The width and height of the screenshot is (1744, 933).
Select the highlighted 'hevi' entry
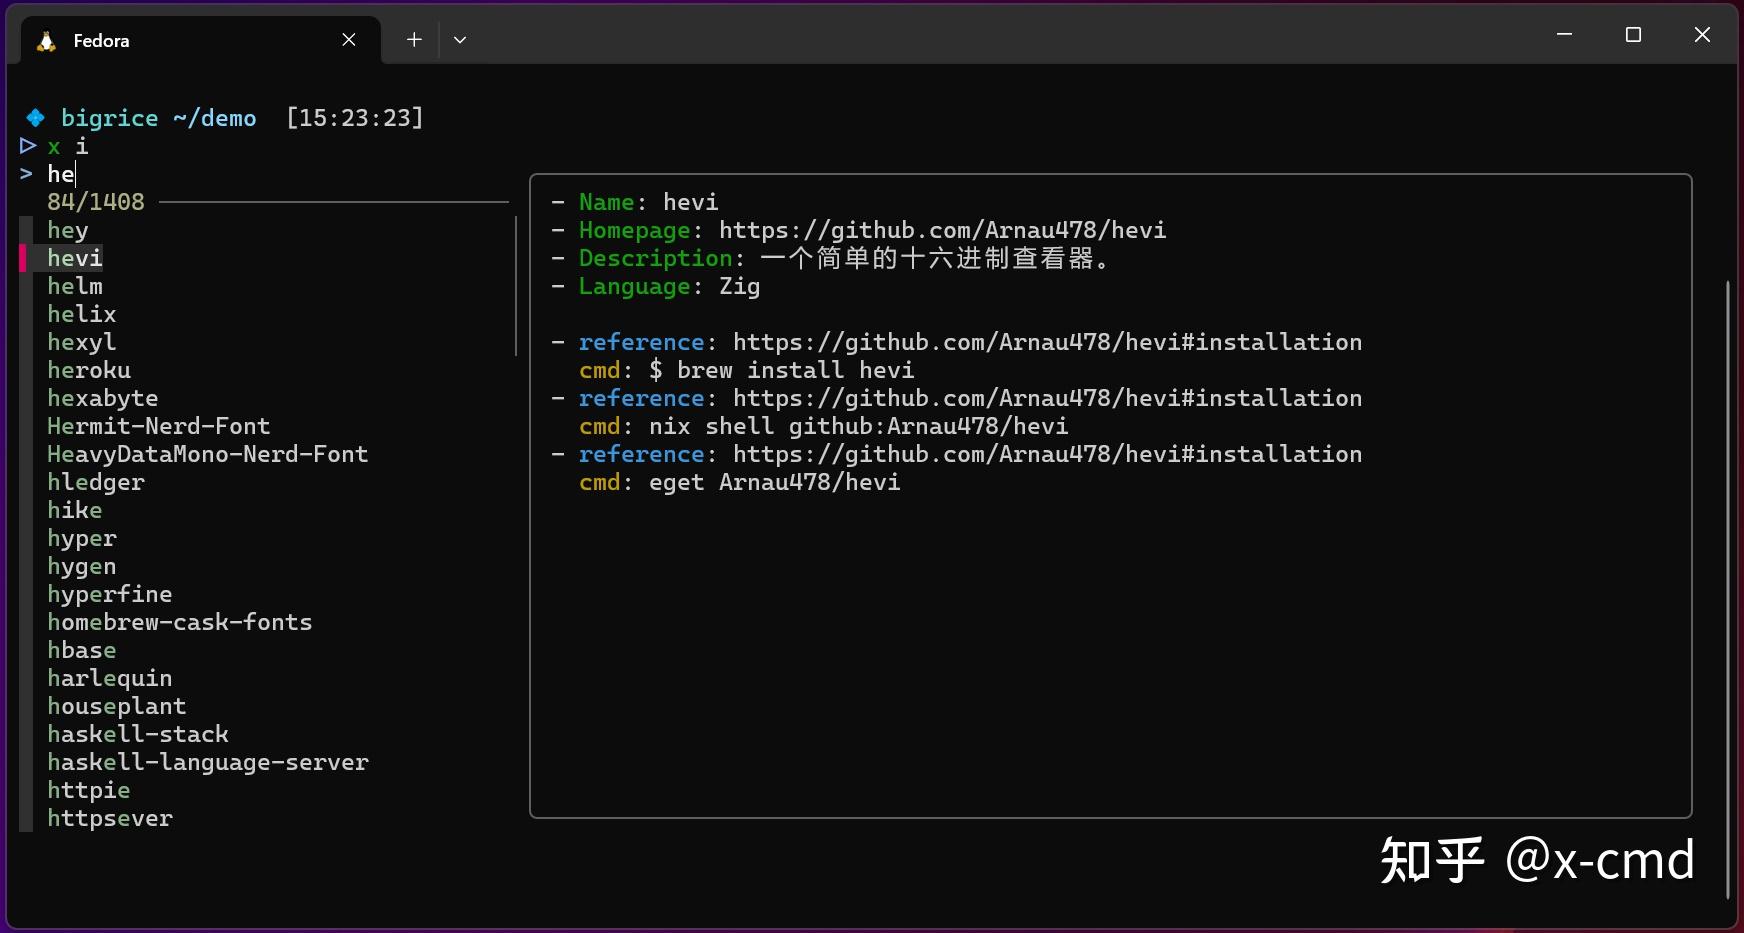(x=74, y=258)
